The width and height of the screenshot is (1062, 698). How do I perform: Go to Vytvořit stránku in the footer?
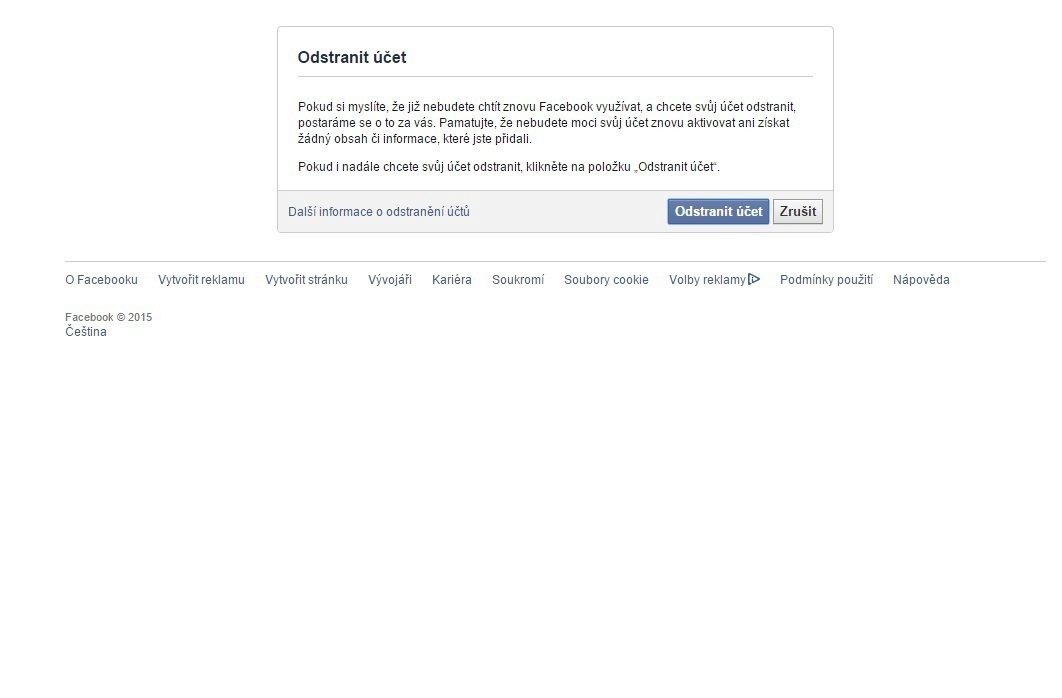[x=306, y=280]
